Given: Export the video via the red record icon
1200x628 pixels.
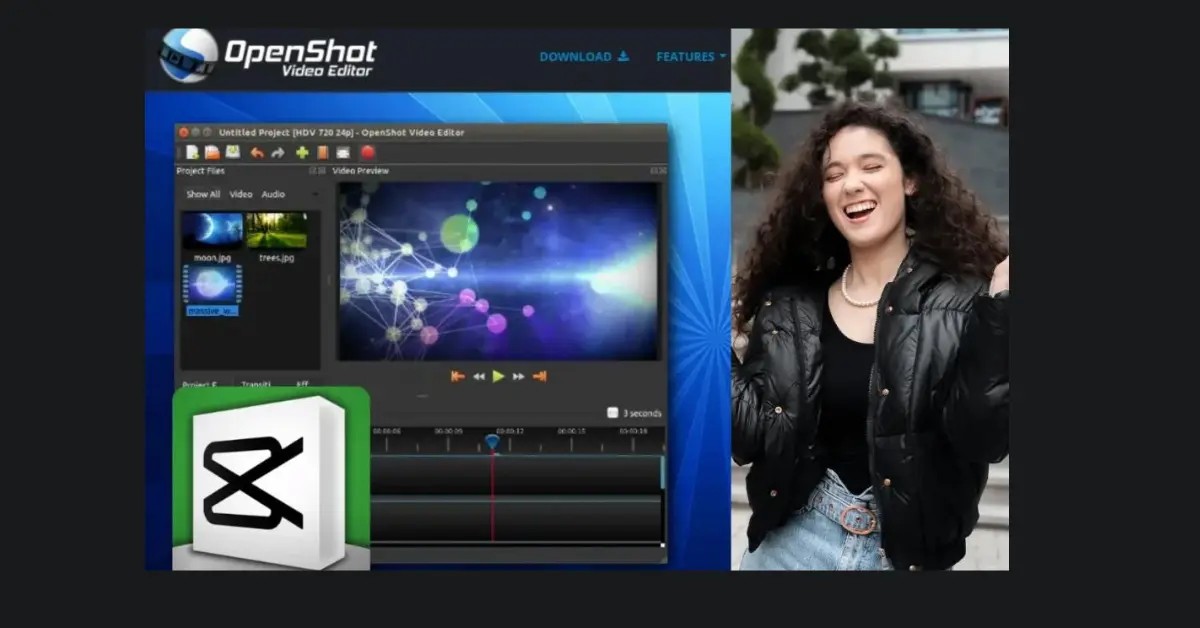Looking at the screenshot, I should (x=369, y=152).
